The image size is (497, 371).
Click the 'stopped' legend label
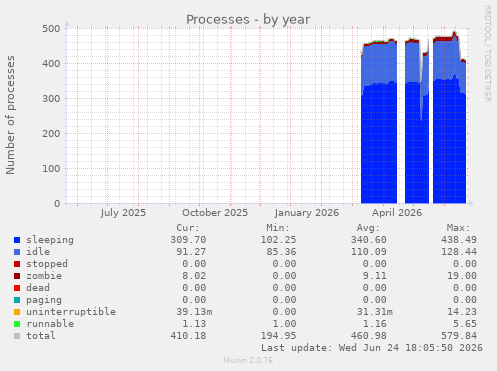click(x=47, y=264)
